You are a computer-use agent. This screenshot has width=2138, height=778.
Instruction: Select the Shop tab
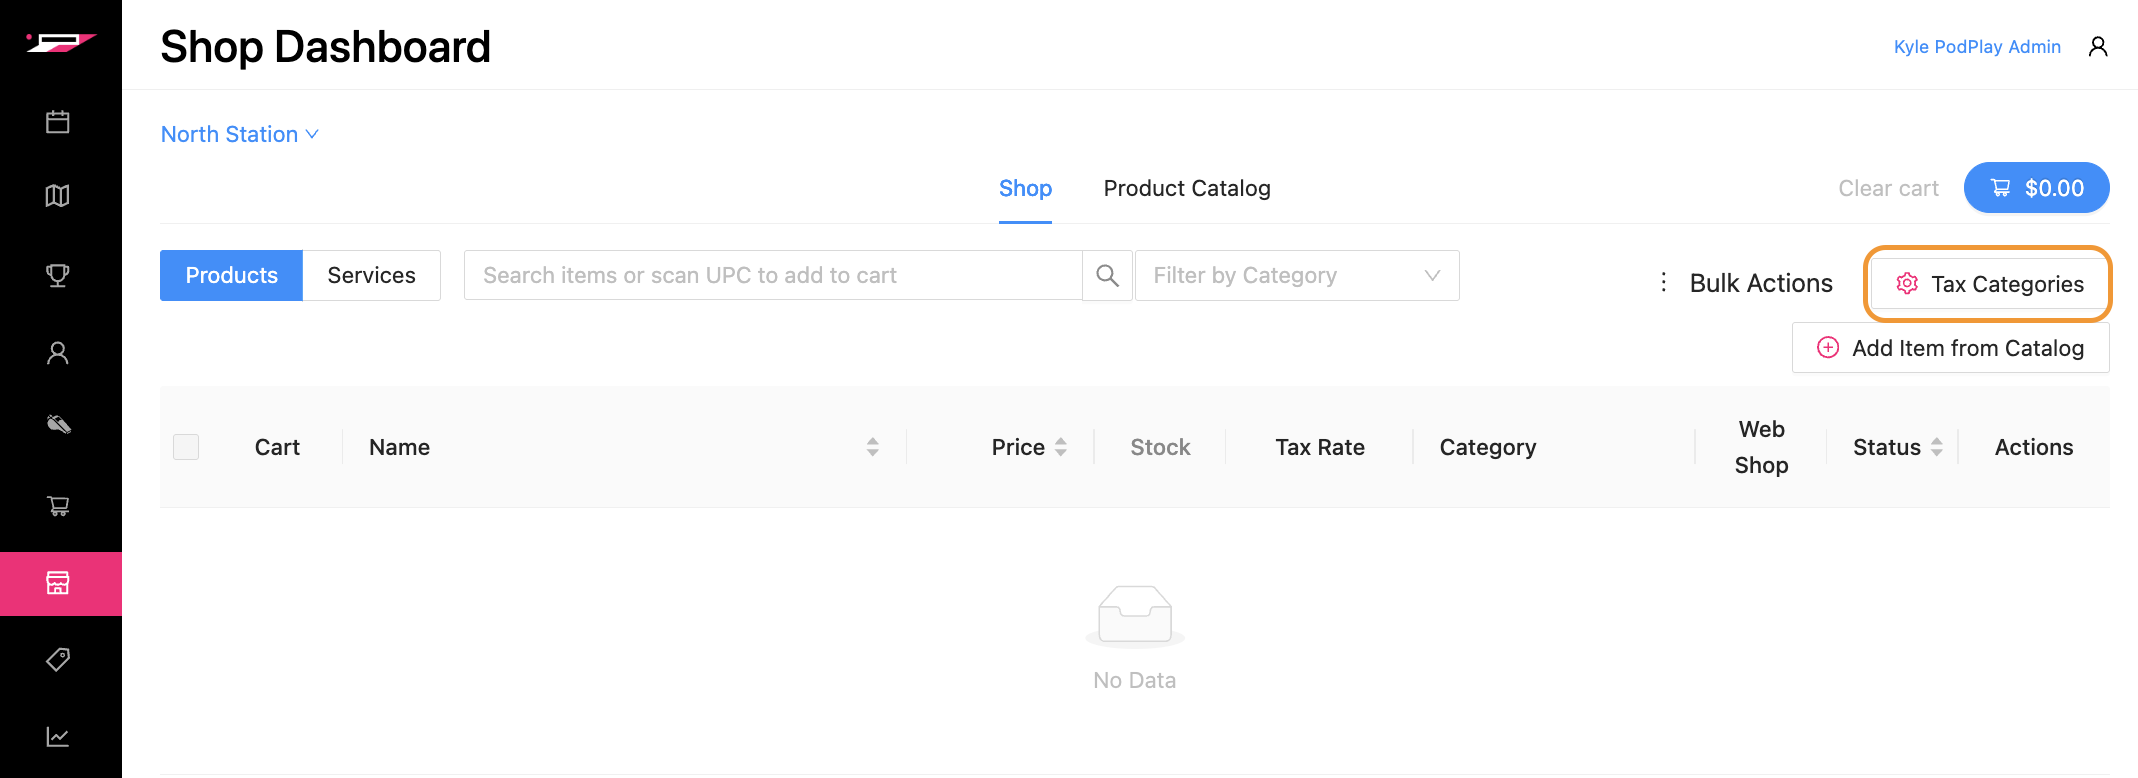tap(1025, 188)
